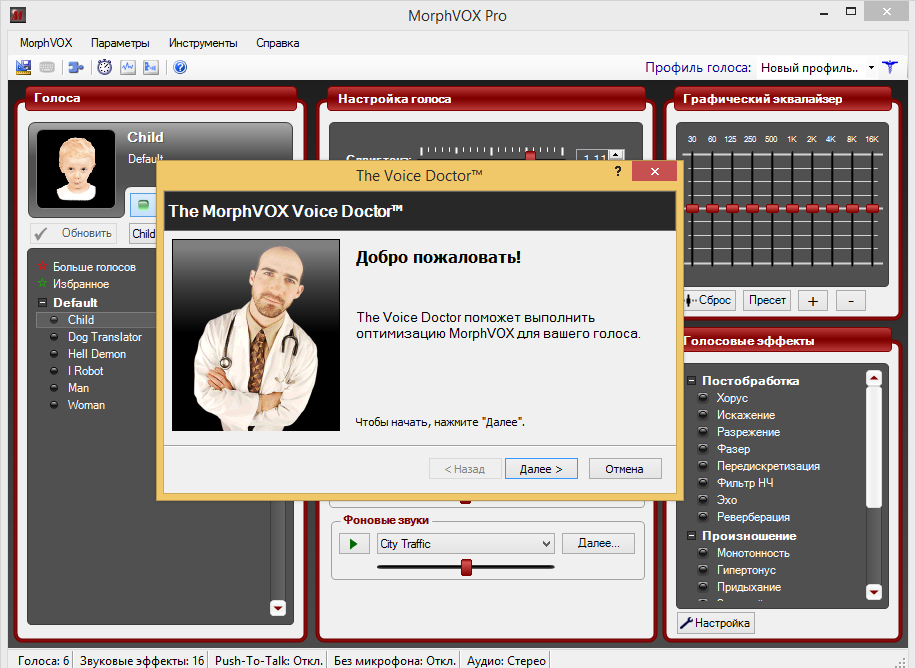Click the grayed keyboard toolbar icon
This screenshot has height=668, width=916.
[x=47, y=68]
